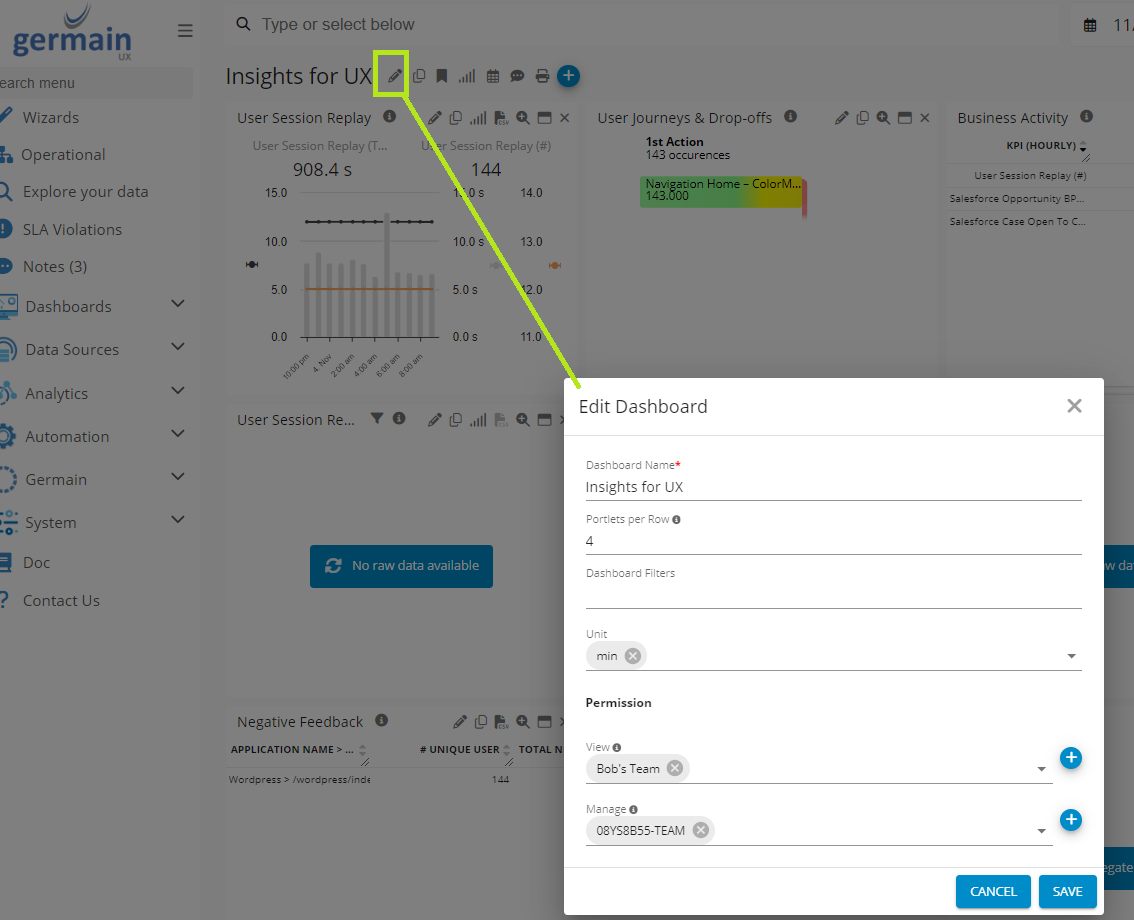Click the calendar icon in dashboard toolbar
This screenshot has width=1134, height=920.
click(x=492, y=76)
